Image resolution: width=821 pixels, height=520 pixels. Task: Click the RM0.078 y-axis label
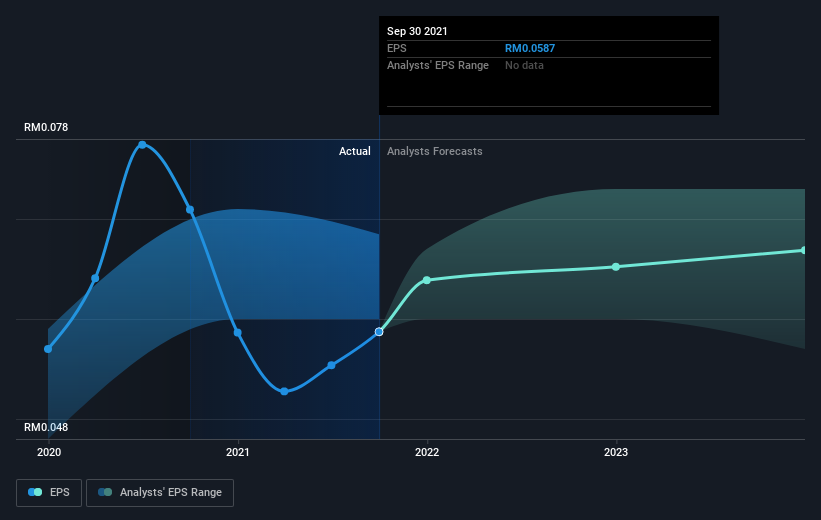coord(46,127)
